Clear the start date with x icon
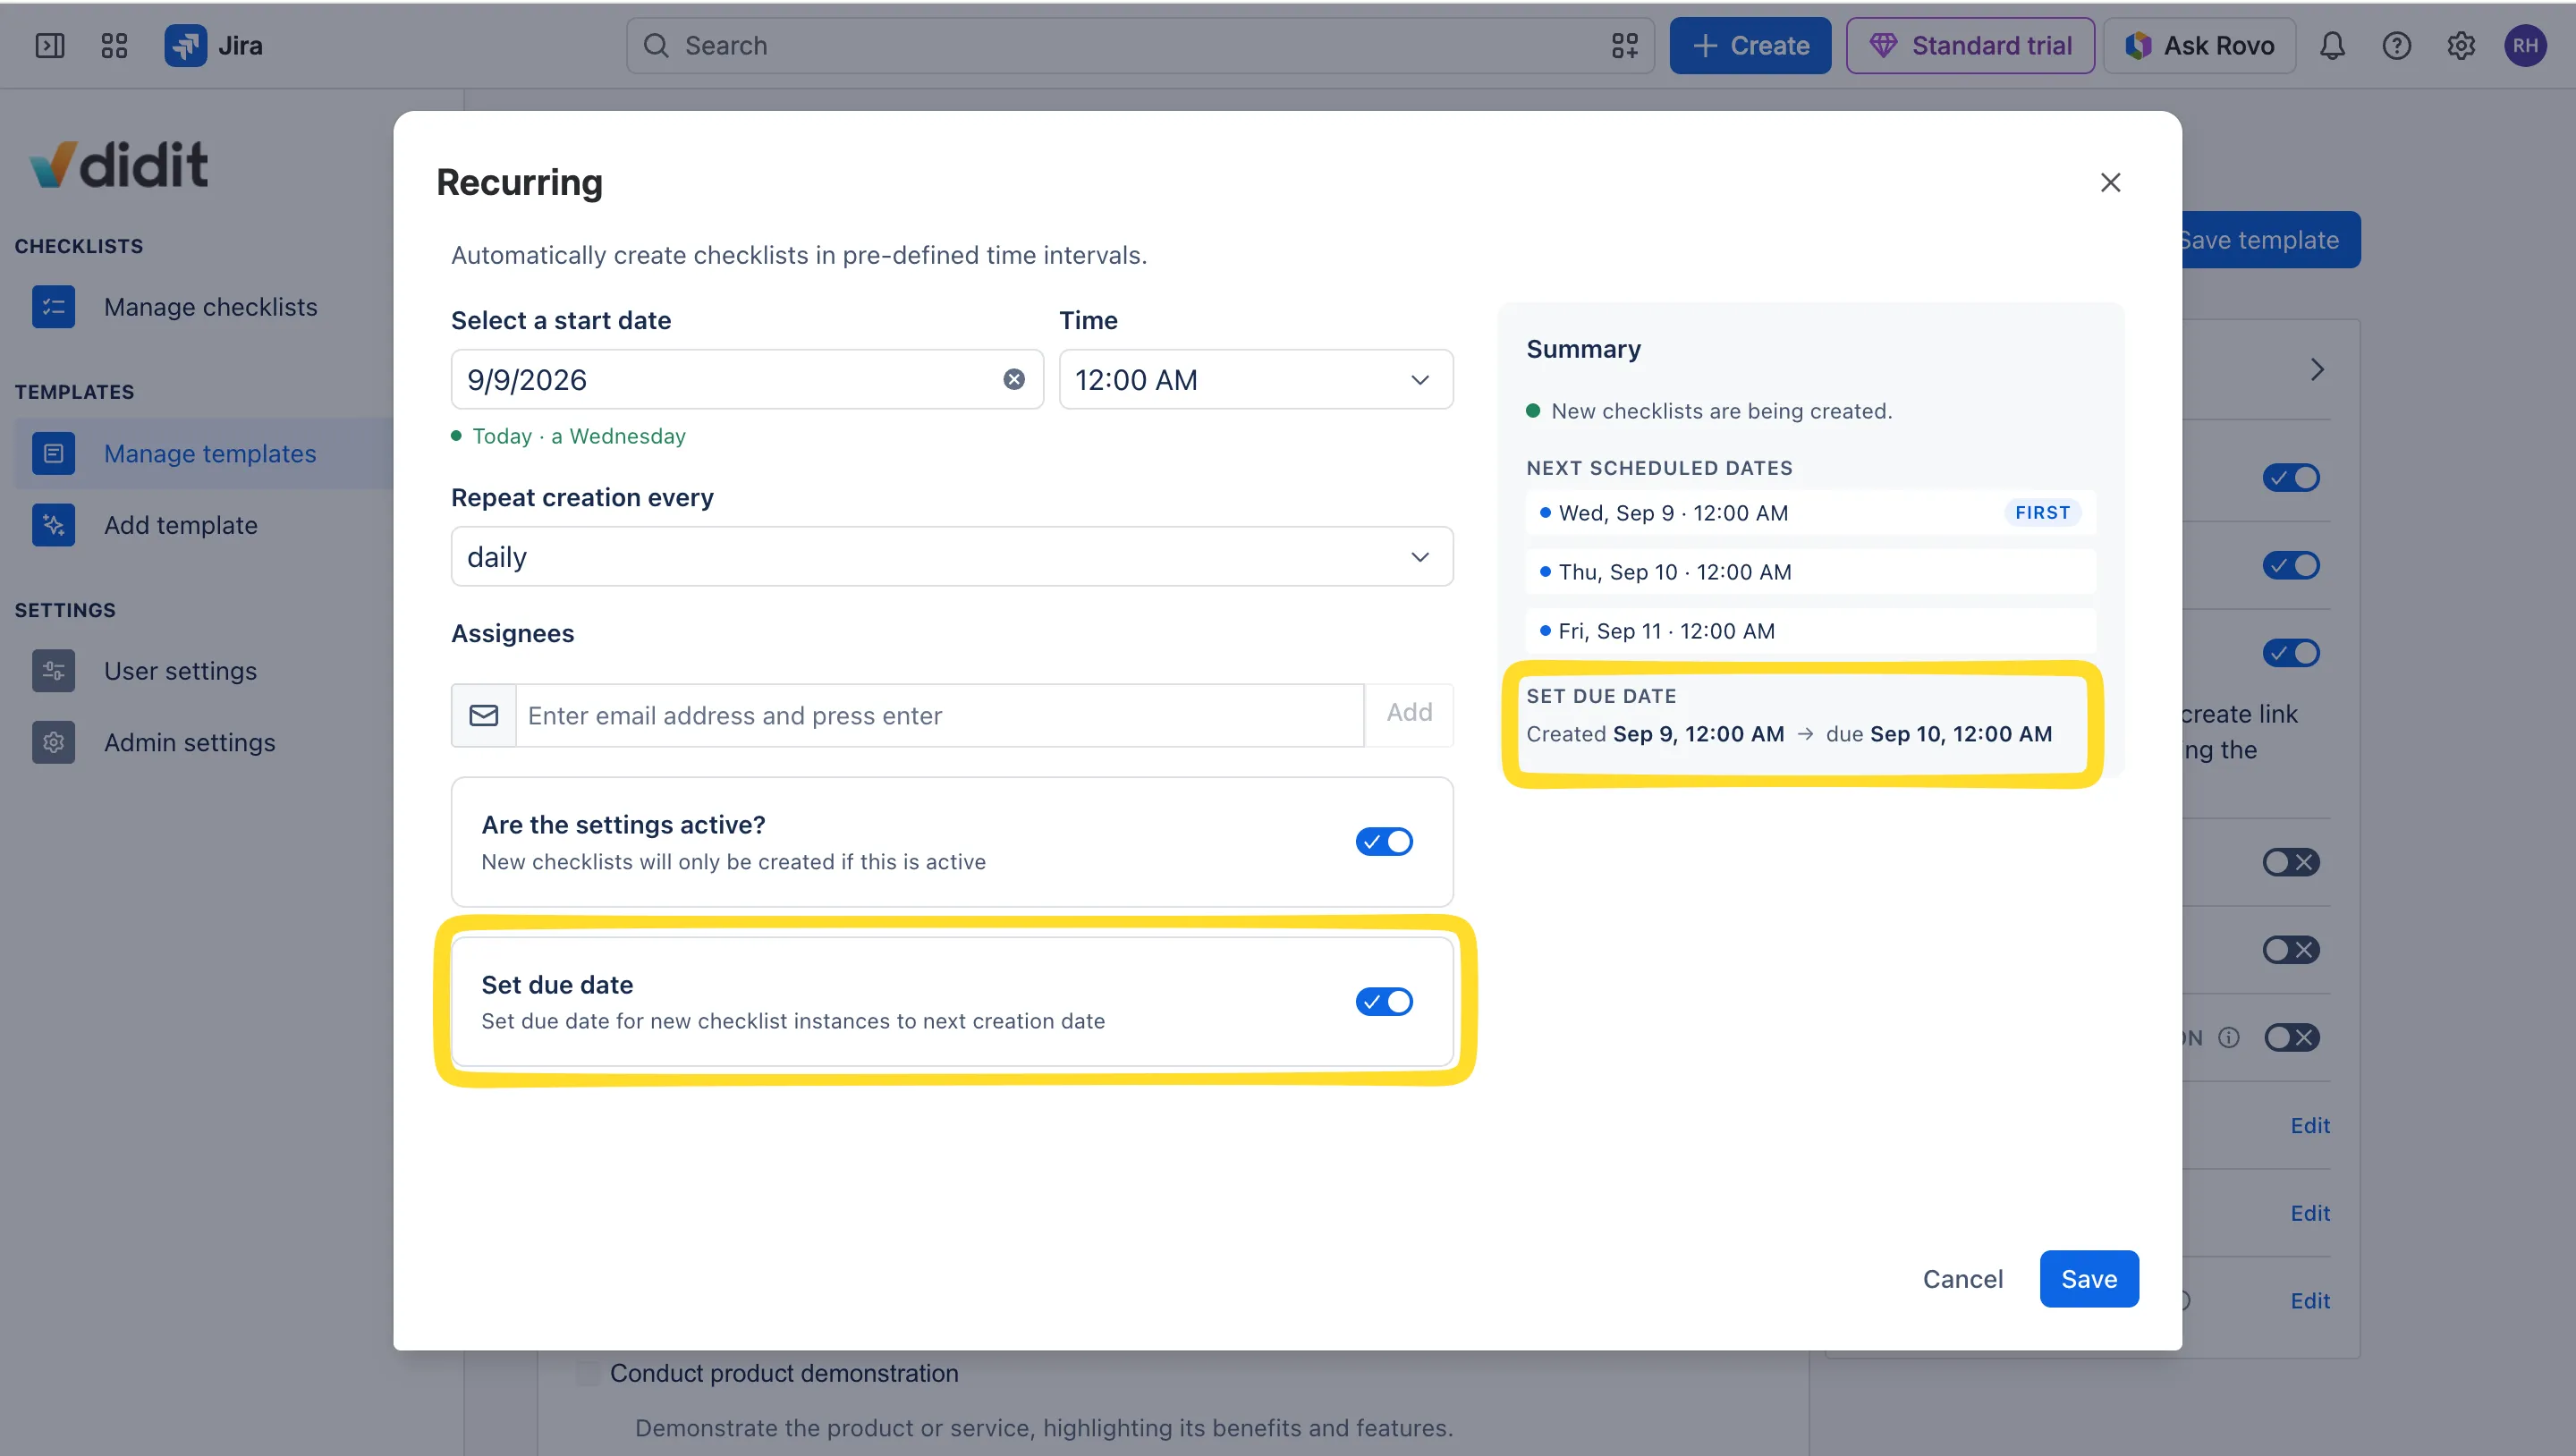Viewport: 2576px width, 1456px height. click(x=1014, y=379)
